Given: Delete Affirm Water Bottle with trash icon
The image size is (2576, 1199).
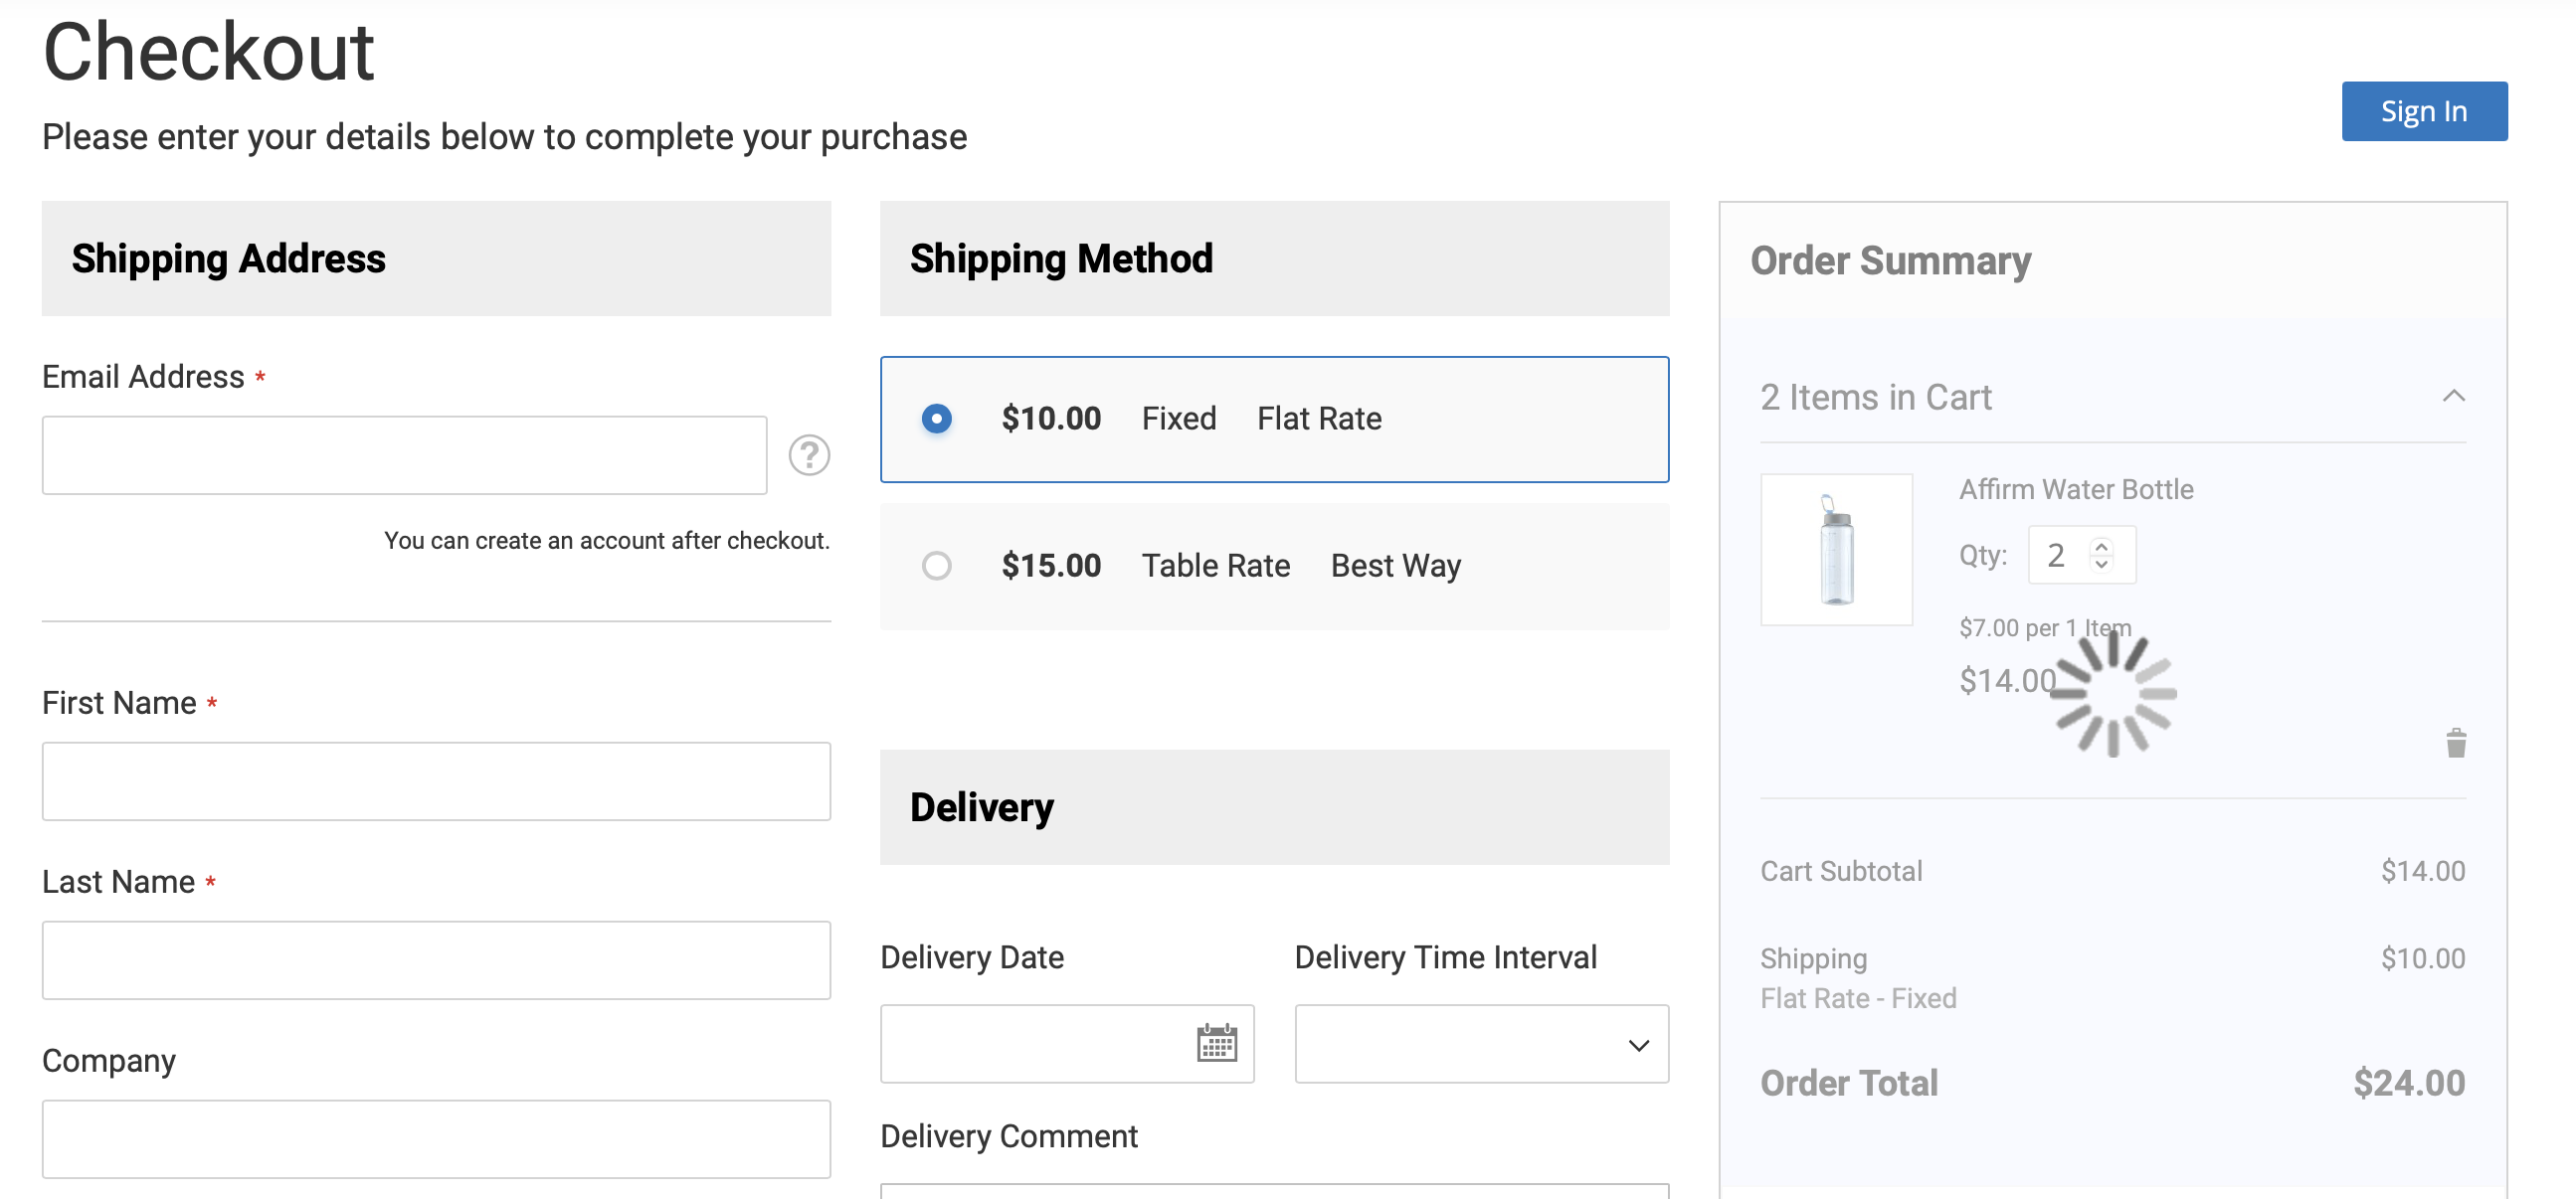Looking at the screenshot, I should click(2455, 743).
